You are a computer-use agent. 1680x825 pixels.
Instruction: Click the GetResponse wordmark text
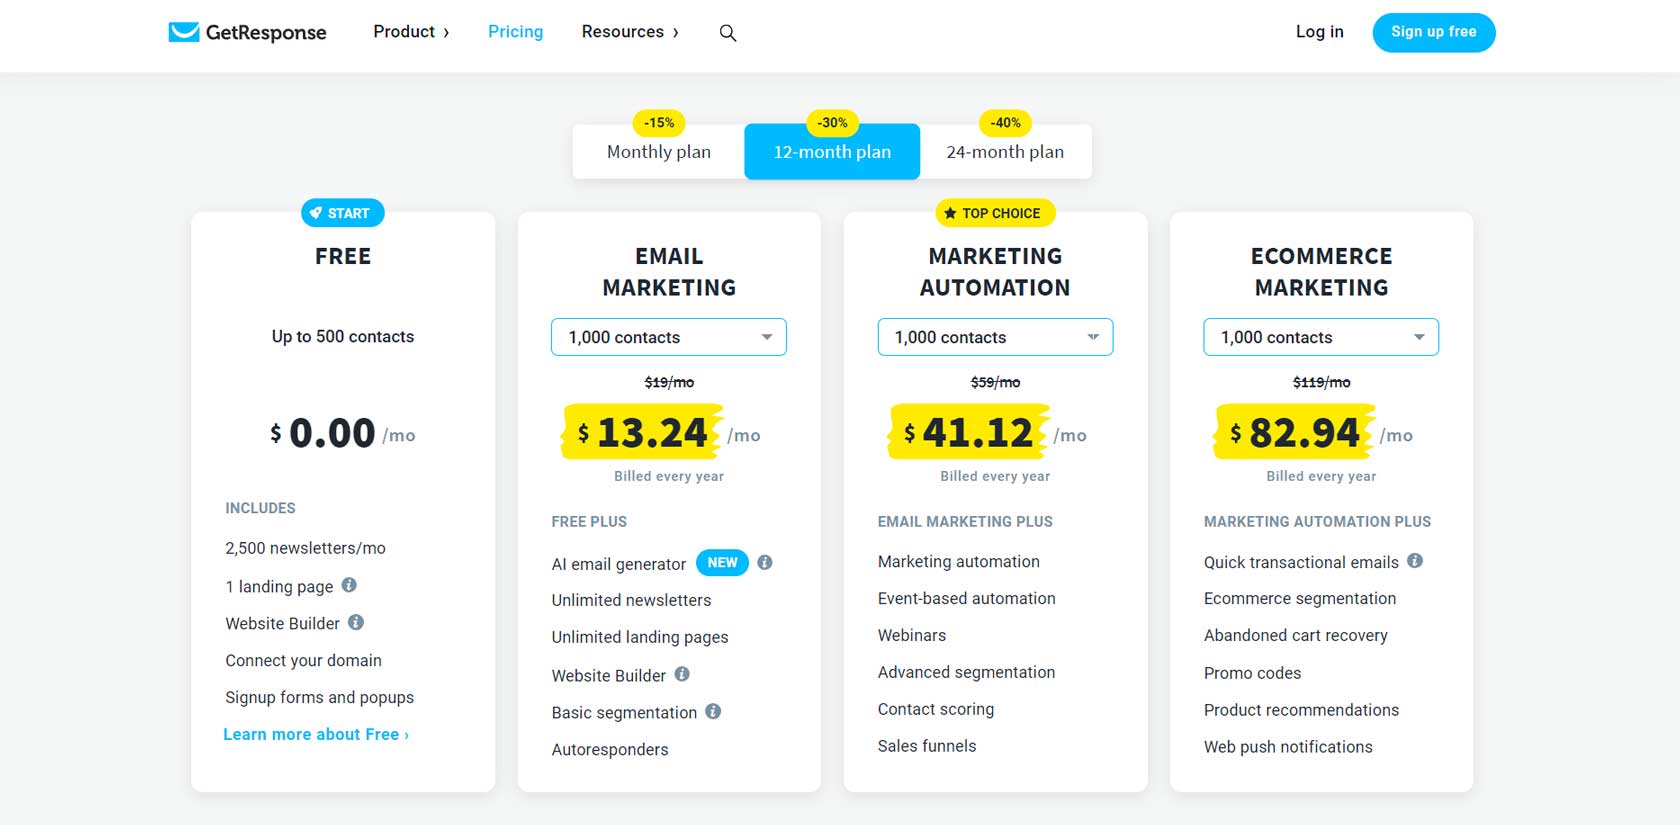pos(266,33)
